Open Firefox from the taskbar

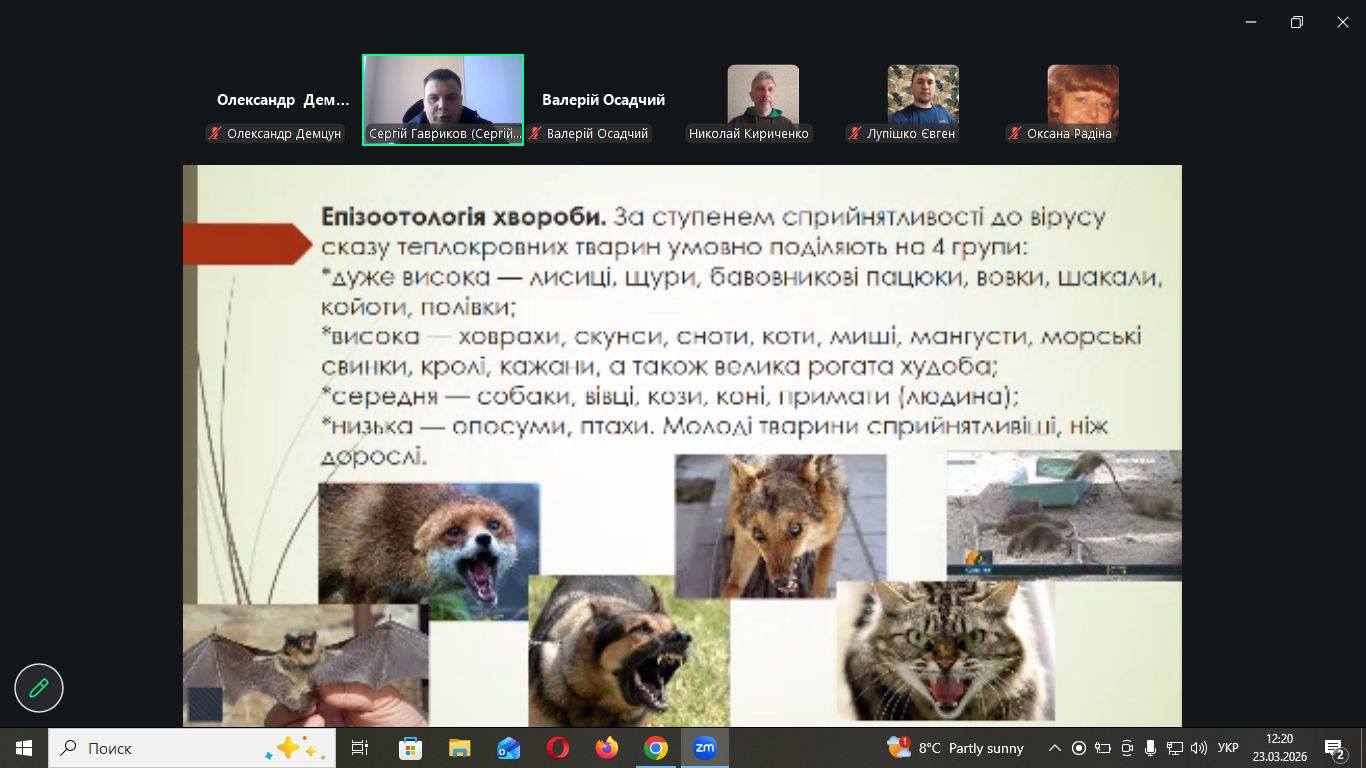coord(607,748)
